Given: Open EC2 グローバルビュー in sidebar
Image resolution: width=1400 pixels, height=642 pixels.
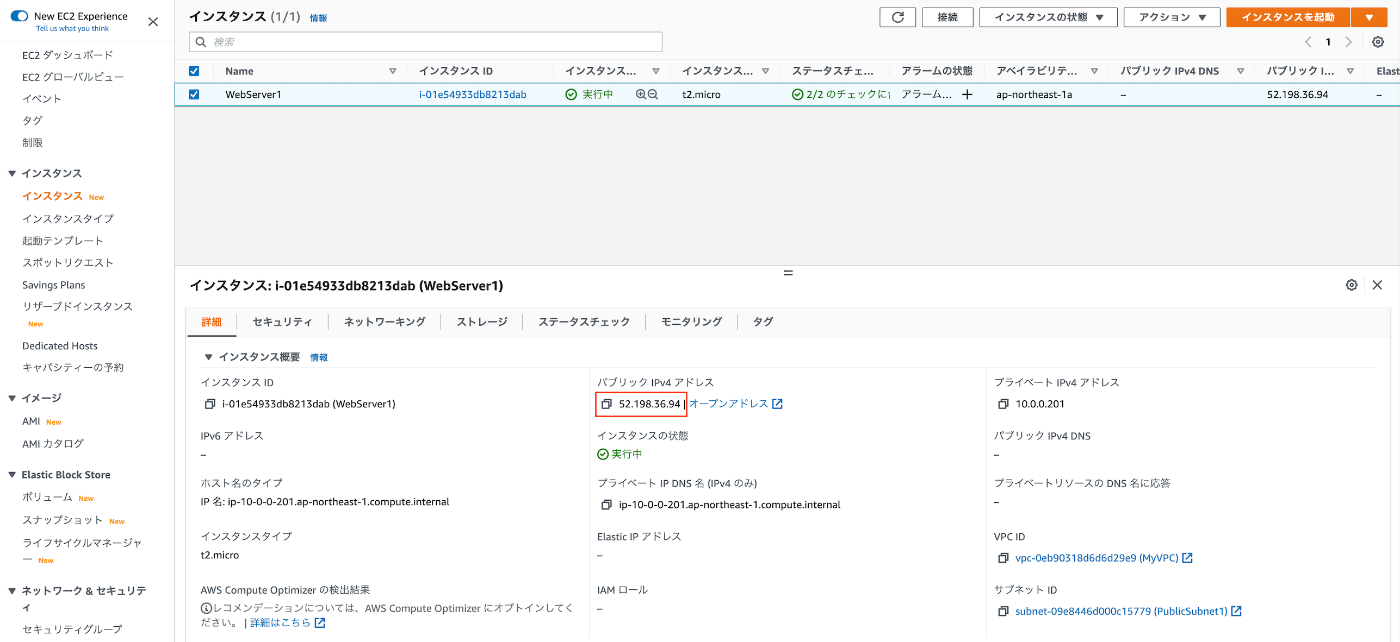Looking at the screenshot, I should pyautogui.click(x=73, y=77).
